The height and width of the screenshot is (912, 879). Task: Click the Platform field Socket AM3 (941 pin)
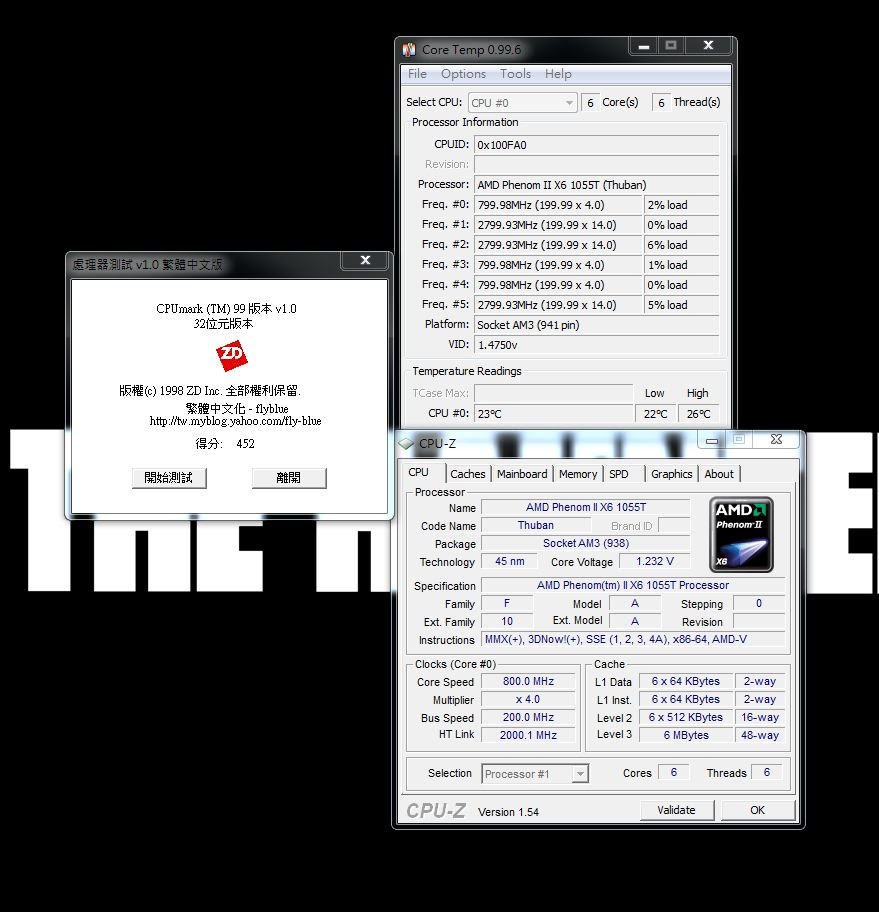click(x=596, y=325)
